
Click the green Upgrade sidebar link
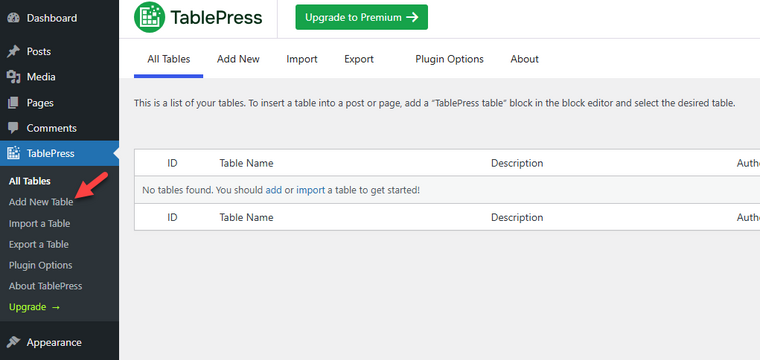[34, 307]
